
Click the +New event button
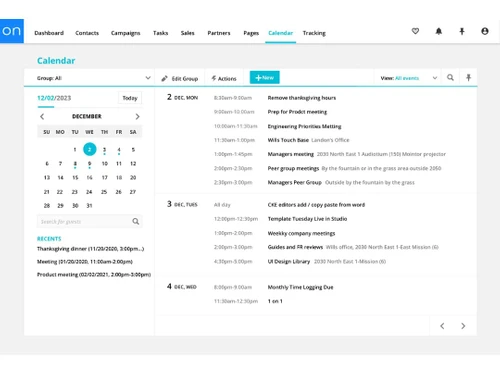(x=265, y=78)
